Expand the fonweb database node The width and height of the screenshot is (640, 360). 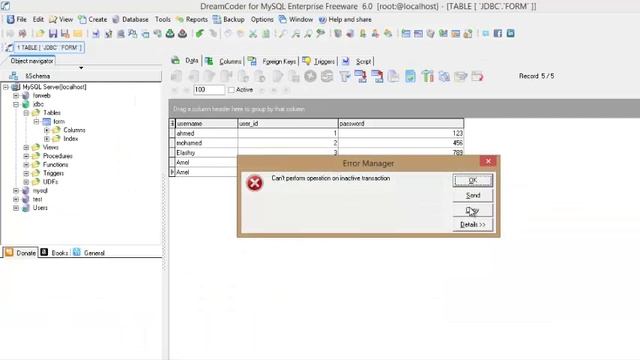tap(16, 96)
